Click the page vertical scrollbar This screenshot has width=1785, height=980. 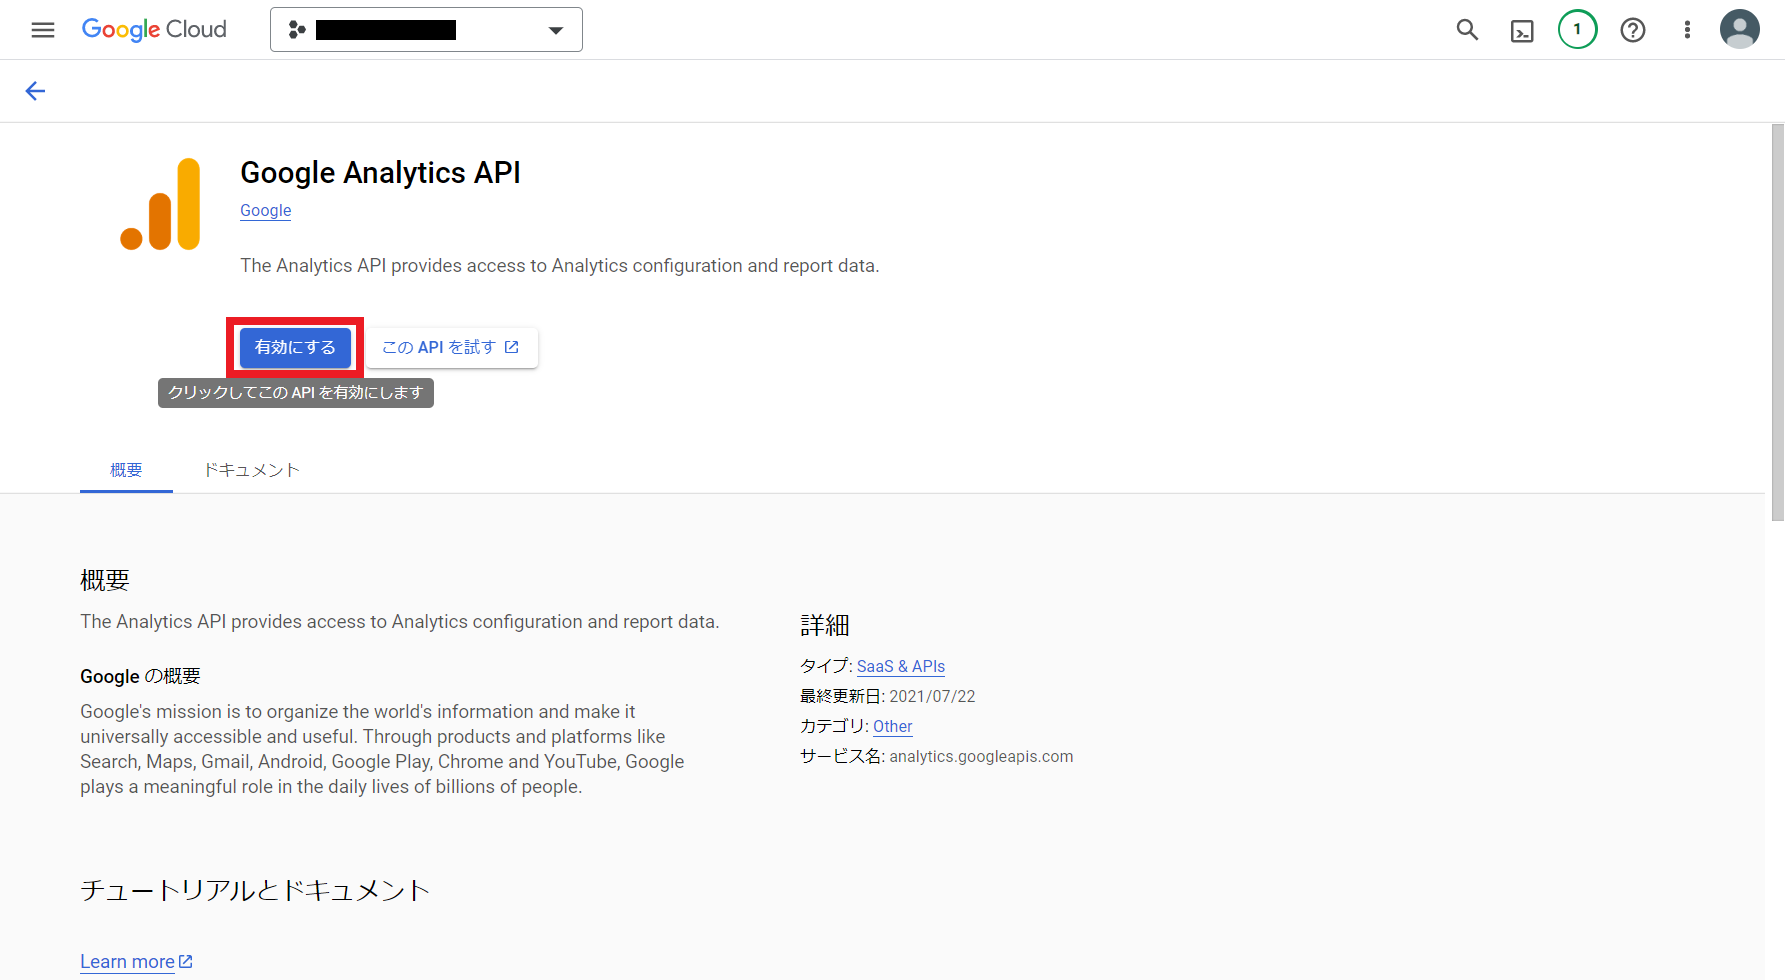click(1777, 322)
